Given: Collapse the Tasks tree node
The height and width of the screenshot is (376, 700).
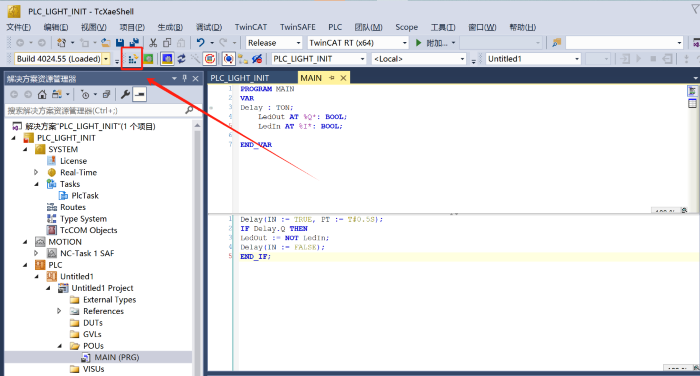Looking at the screenshot, I should pyautogui.click(x=36, y=184).
